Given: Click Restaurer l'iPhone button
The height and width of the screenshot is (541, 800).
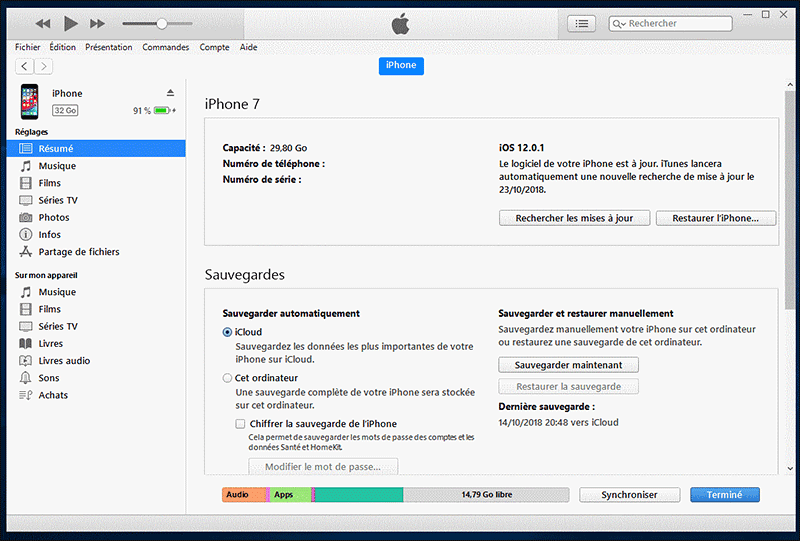Looking at the screenshot, I should click(715, 218).
